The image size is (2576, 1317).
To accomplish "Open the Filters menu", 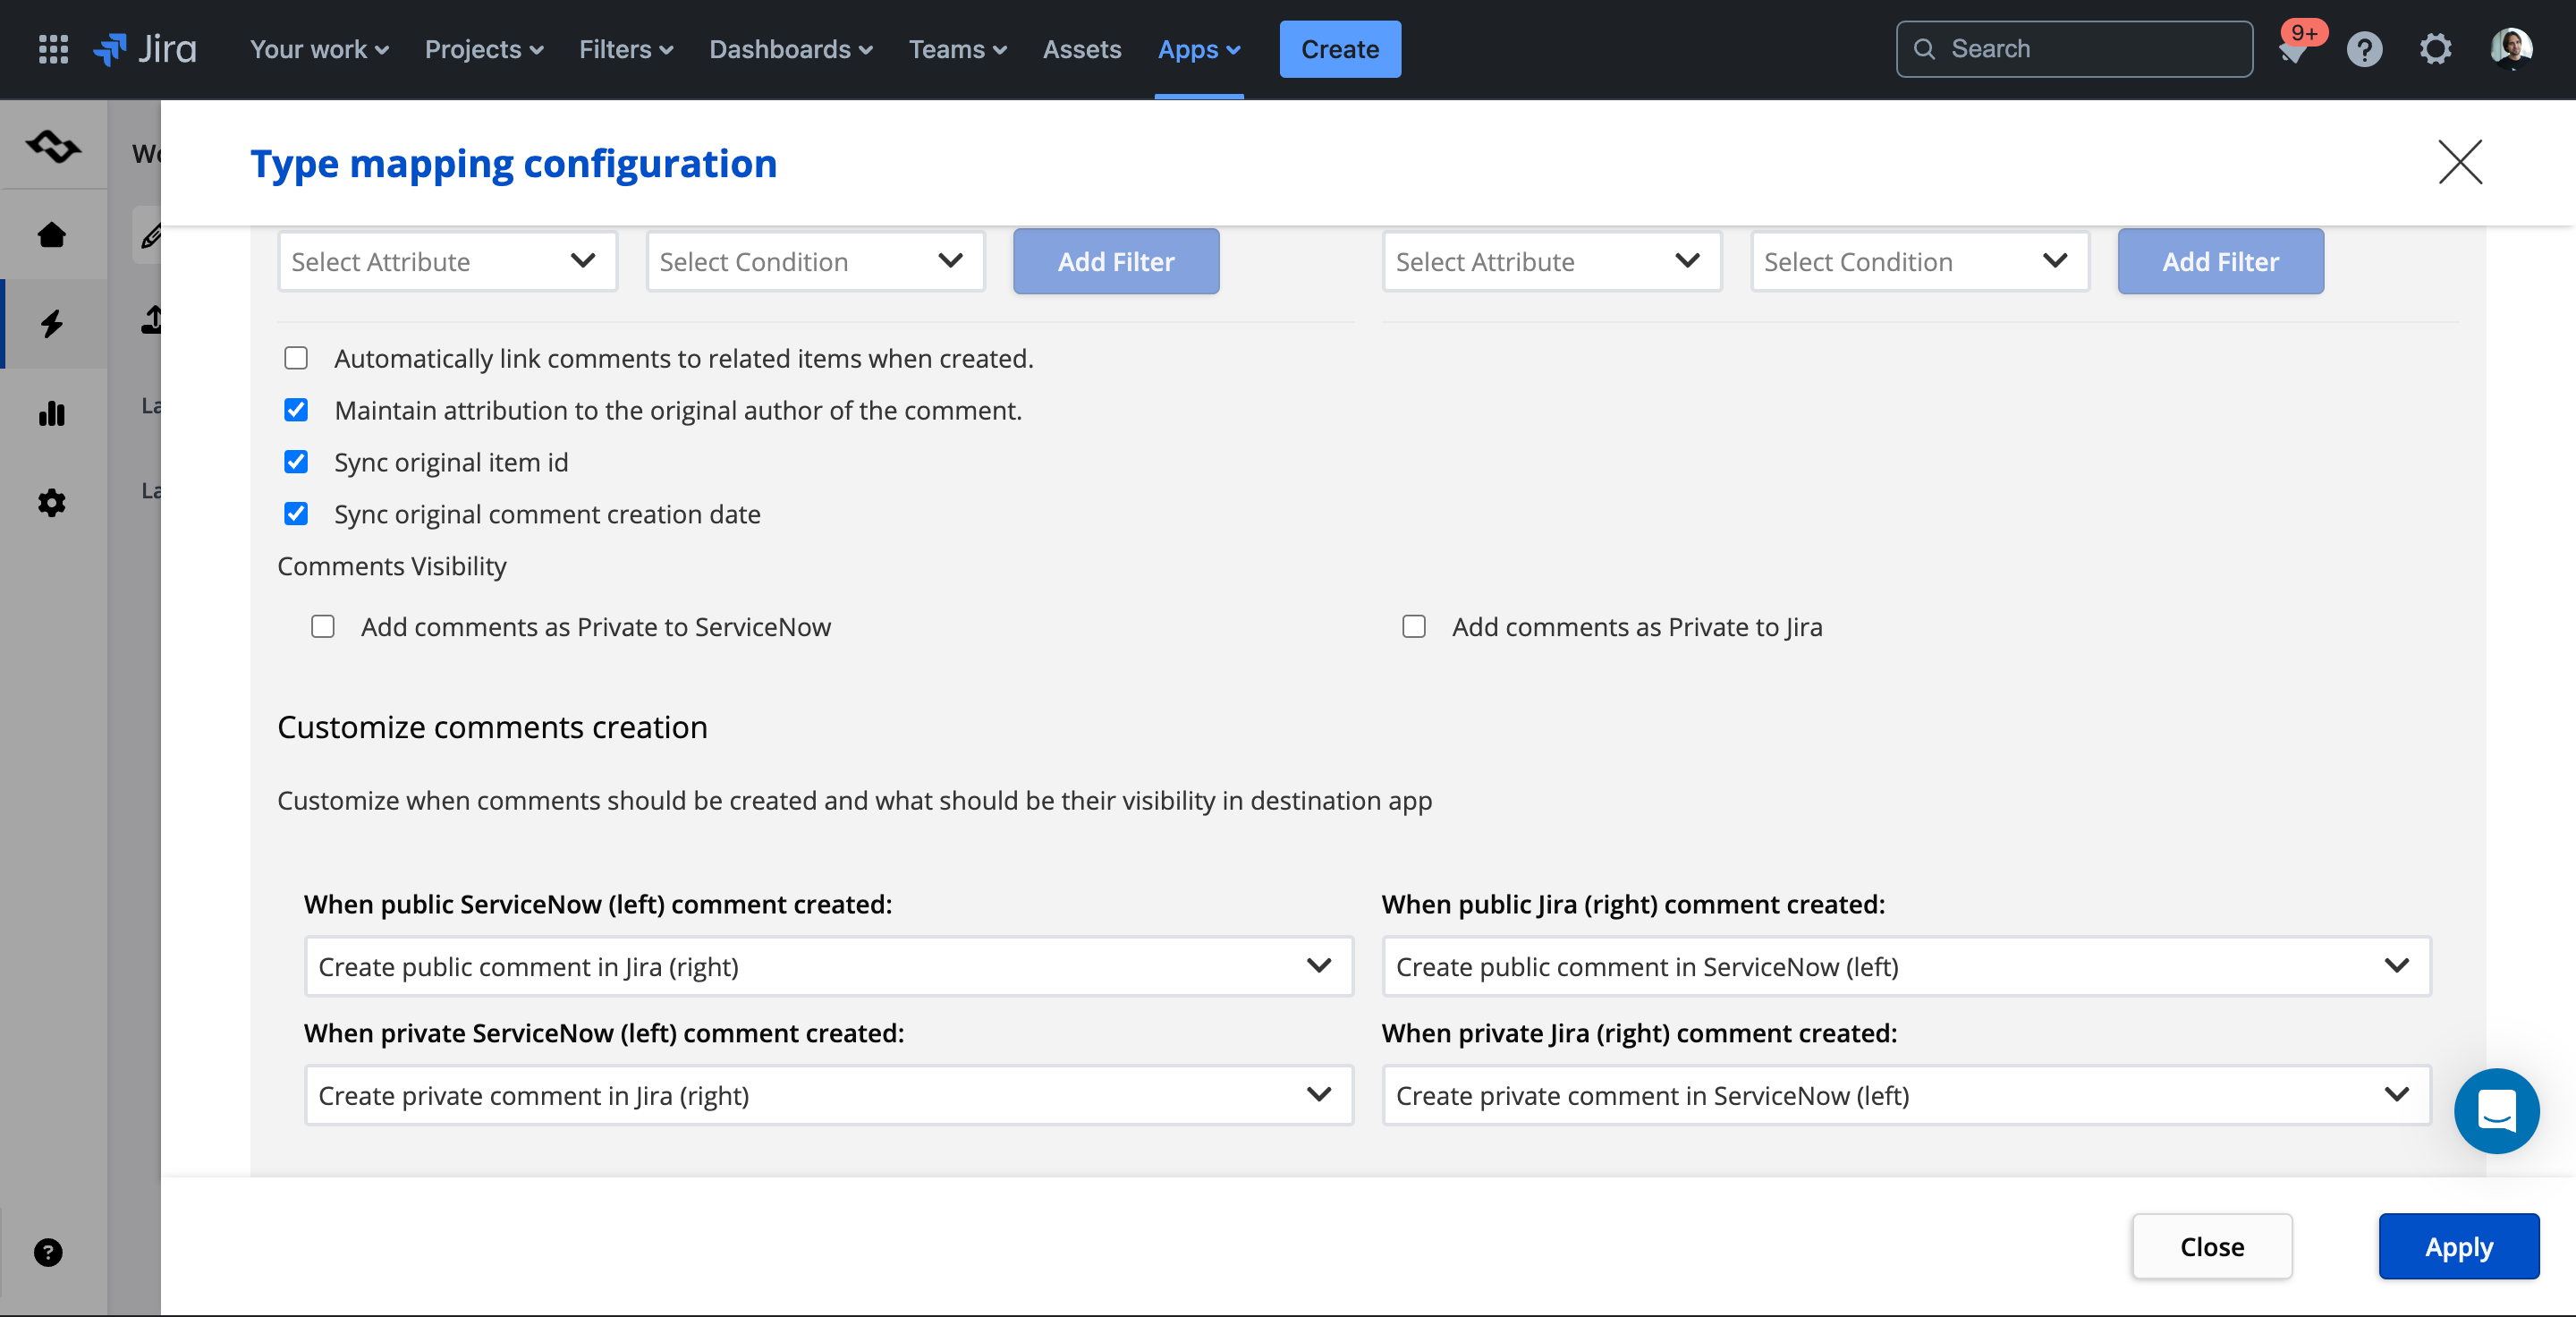I will point(626,49).
